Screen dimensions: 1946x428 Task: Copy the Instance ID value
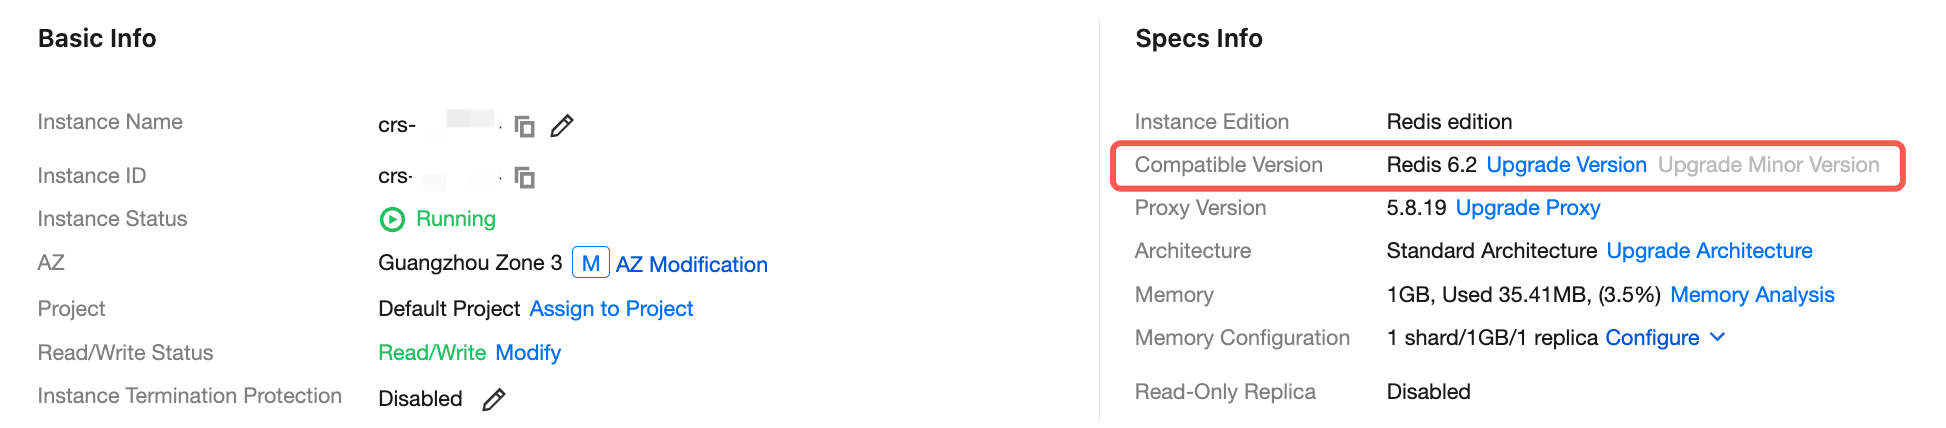(x=524, y=178)
